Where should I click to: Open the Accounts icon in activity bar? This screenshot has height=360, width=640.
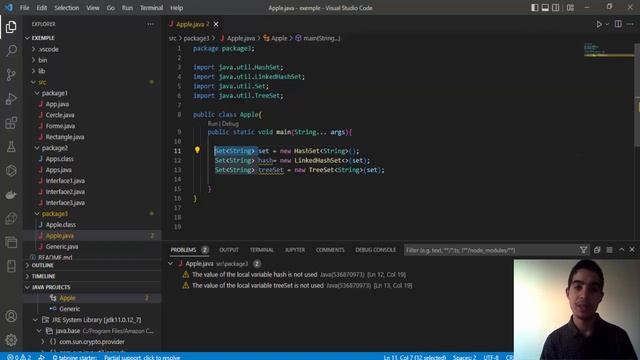pyautogui.click(x=11, y=316)
